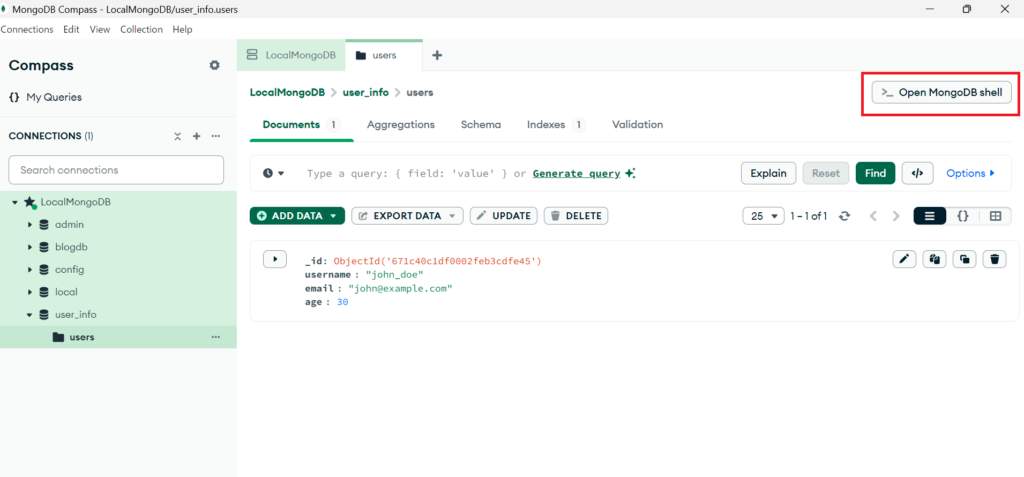This screenshot has width=1024, height=477.
Task: Click the Reset button
Action: (826, 173)
